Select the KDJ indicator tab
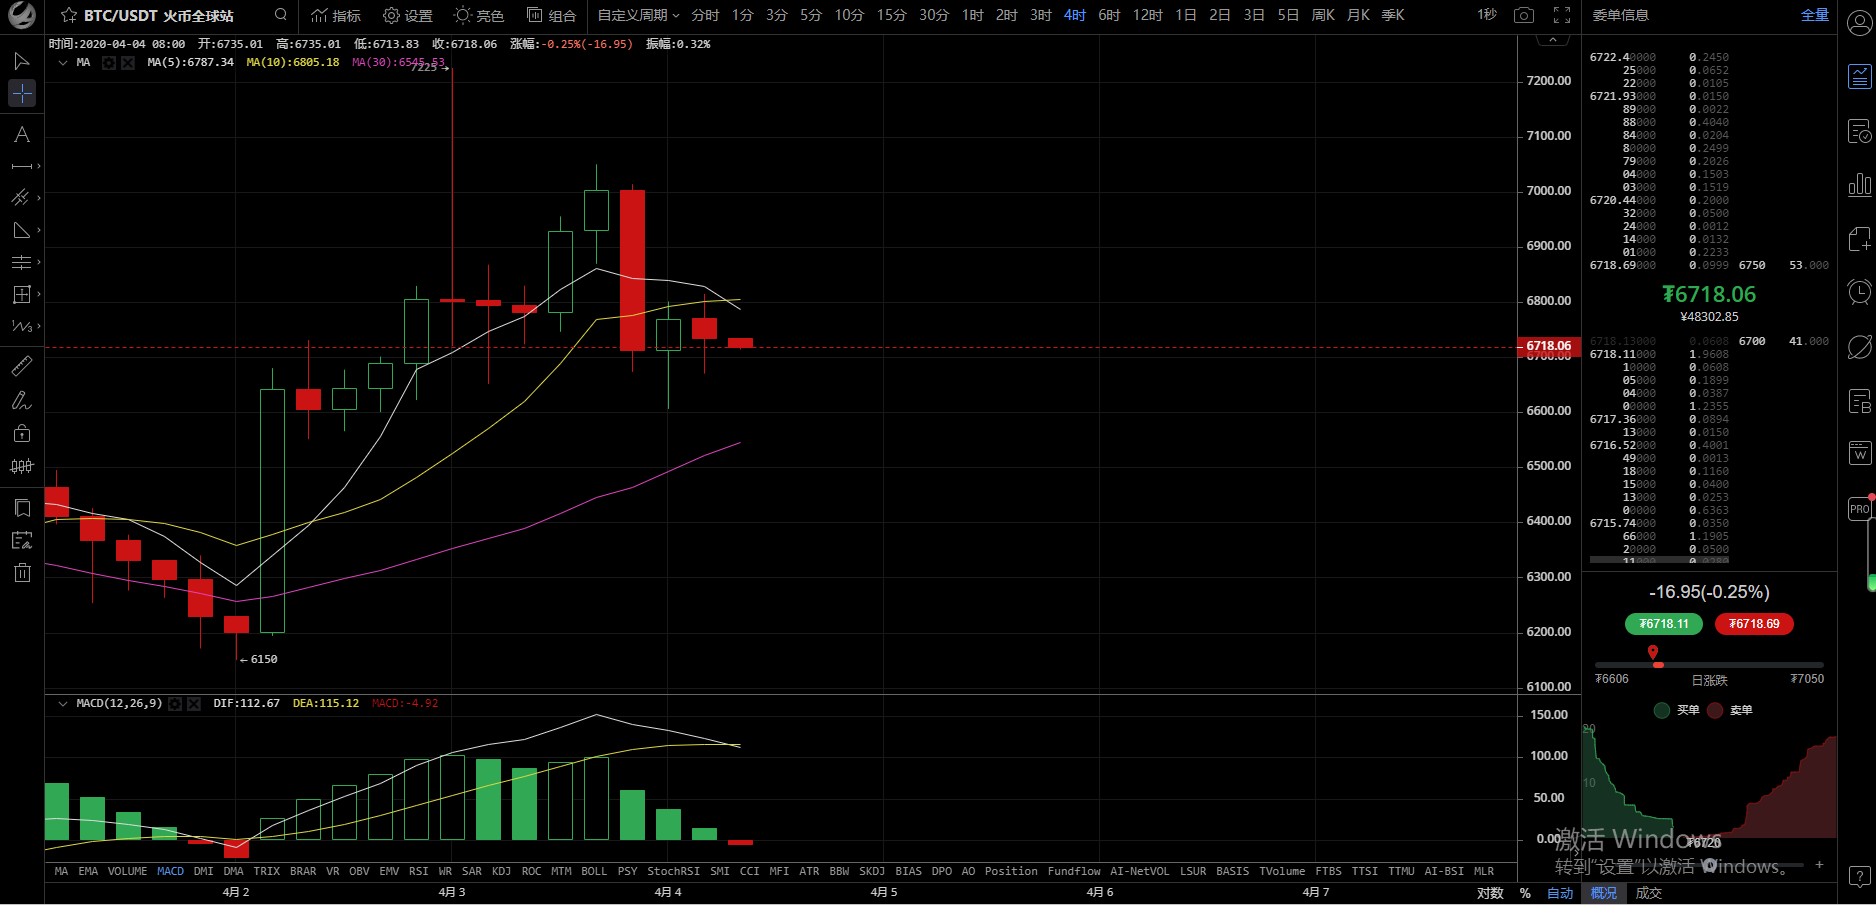The width and height of the screenshot is (1876, 905). point(501,871)
